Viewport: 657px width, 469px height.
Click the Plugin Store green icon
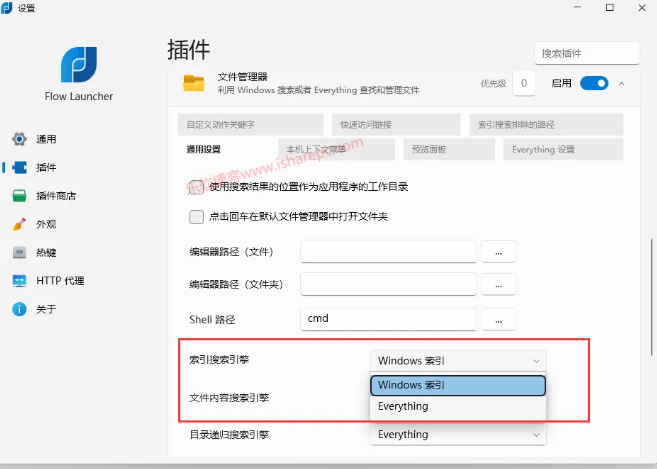(19, 196)
